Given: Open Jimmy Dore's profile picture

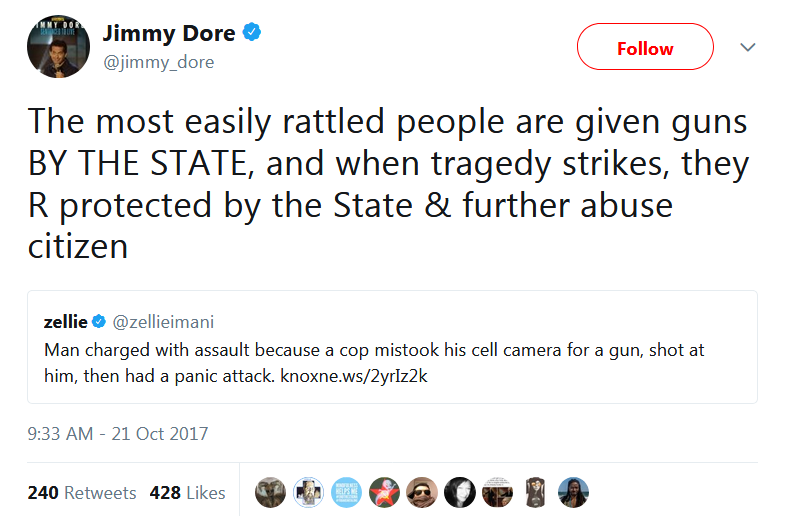Looking at the screenshot, I should point(59,47).
